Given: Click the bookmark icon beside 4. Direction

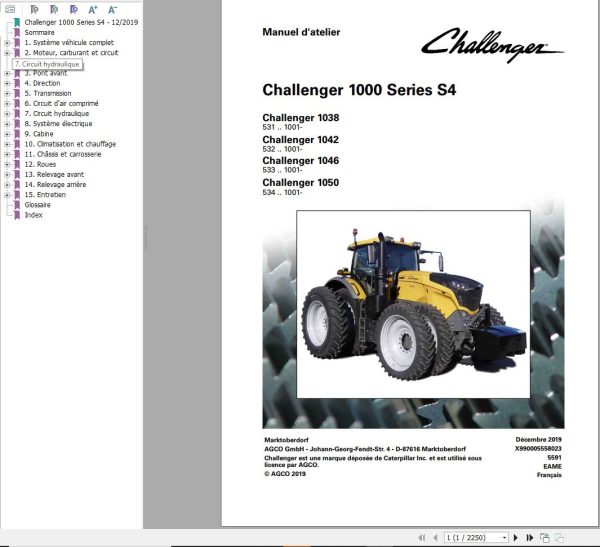Looking at the screenshot, I should [17, 83].
